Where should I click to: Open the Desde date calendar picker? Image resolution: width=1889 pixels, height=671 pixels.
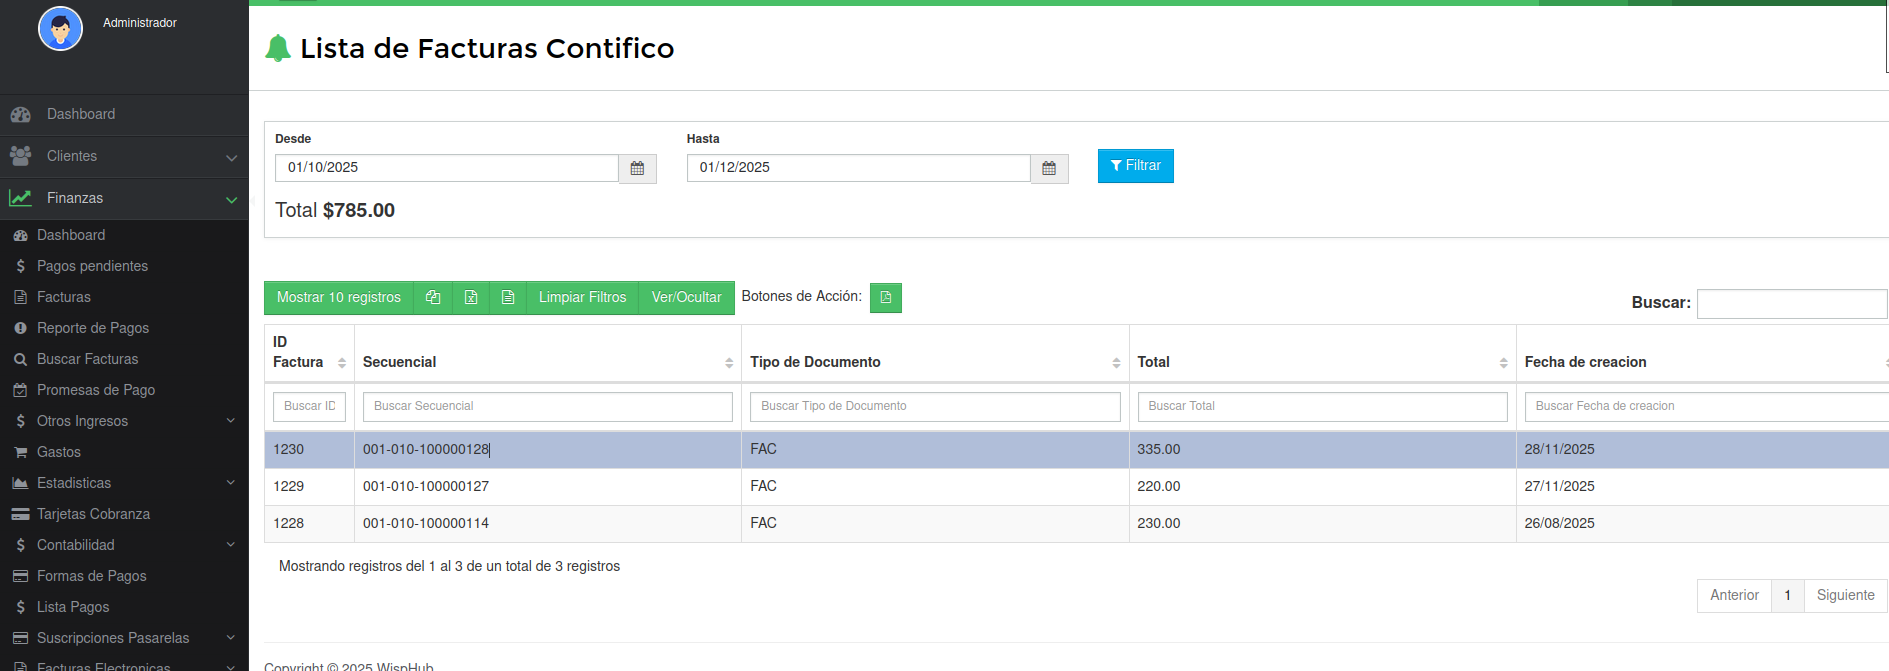pyautogui.click(x=637, y=169)
